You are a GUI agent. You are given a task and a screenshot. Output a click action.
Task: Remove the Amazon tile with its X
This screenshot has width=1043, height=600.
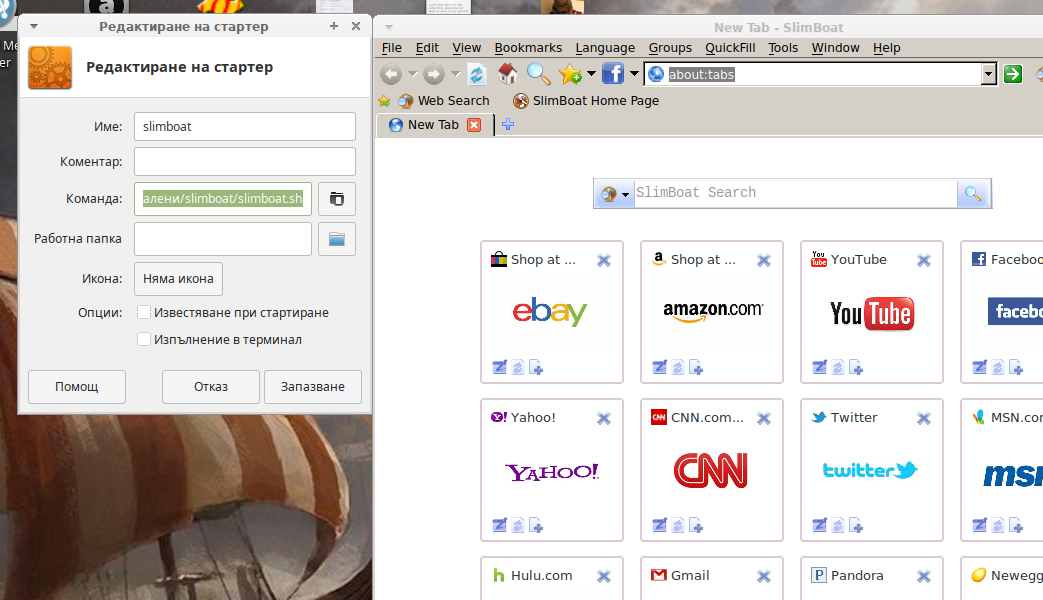click(764, 261)
